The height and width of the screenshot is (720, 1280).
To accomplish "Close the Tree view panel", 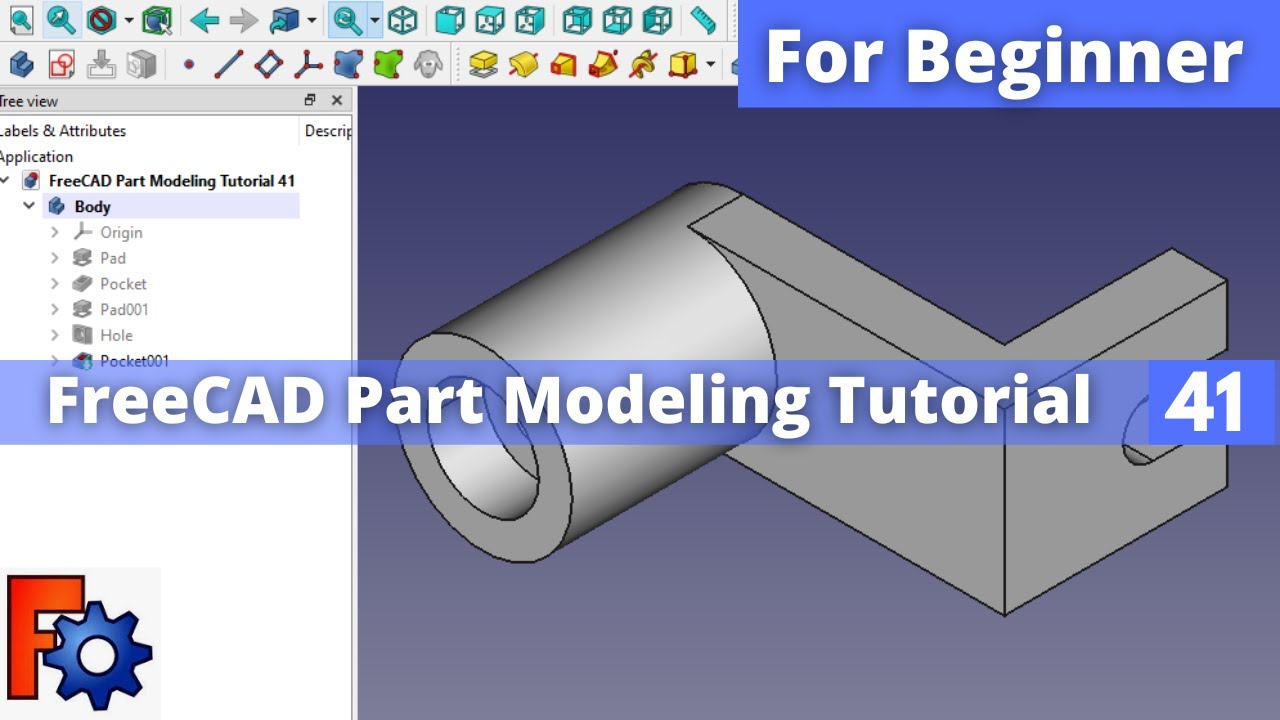I will click(337, 100).
